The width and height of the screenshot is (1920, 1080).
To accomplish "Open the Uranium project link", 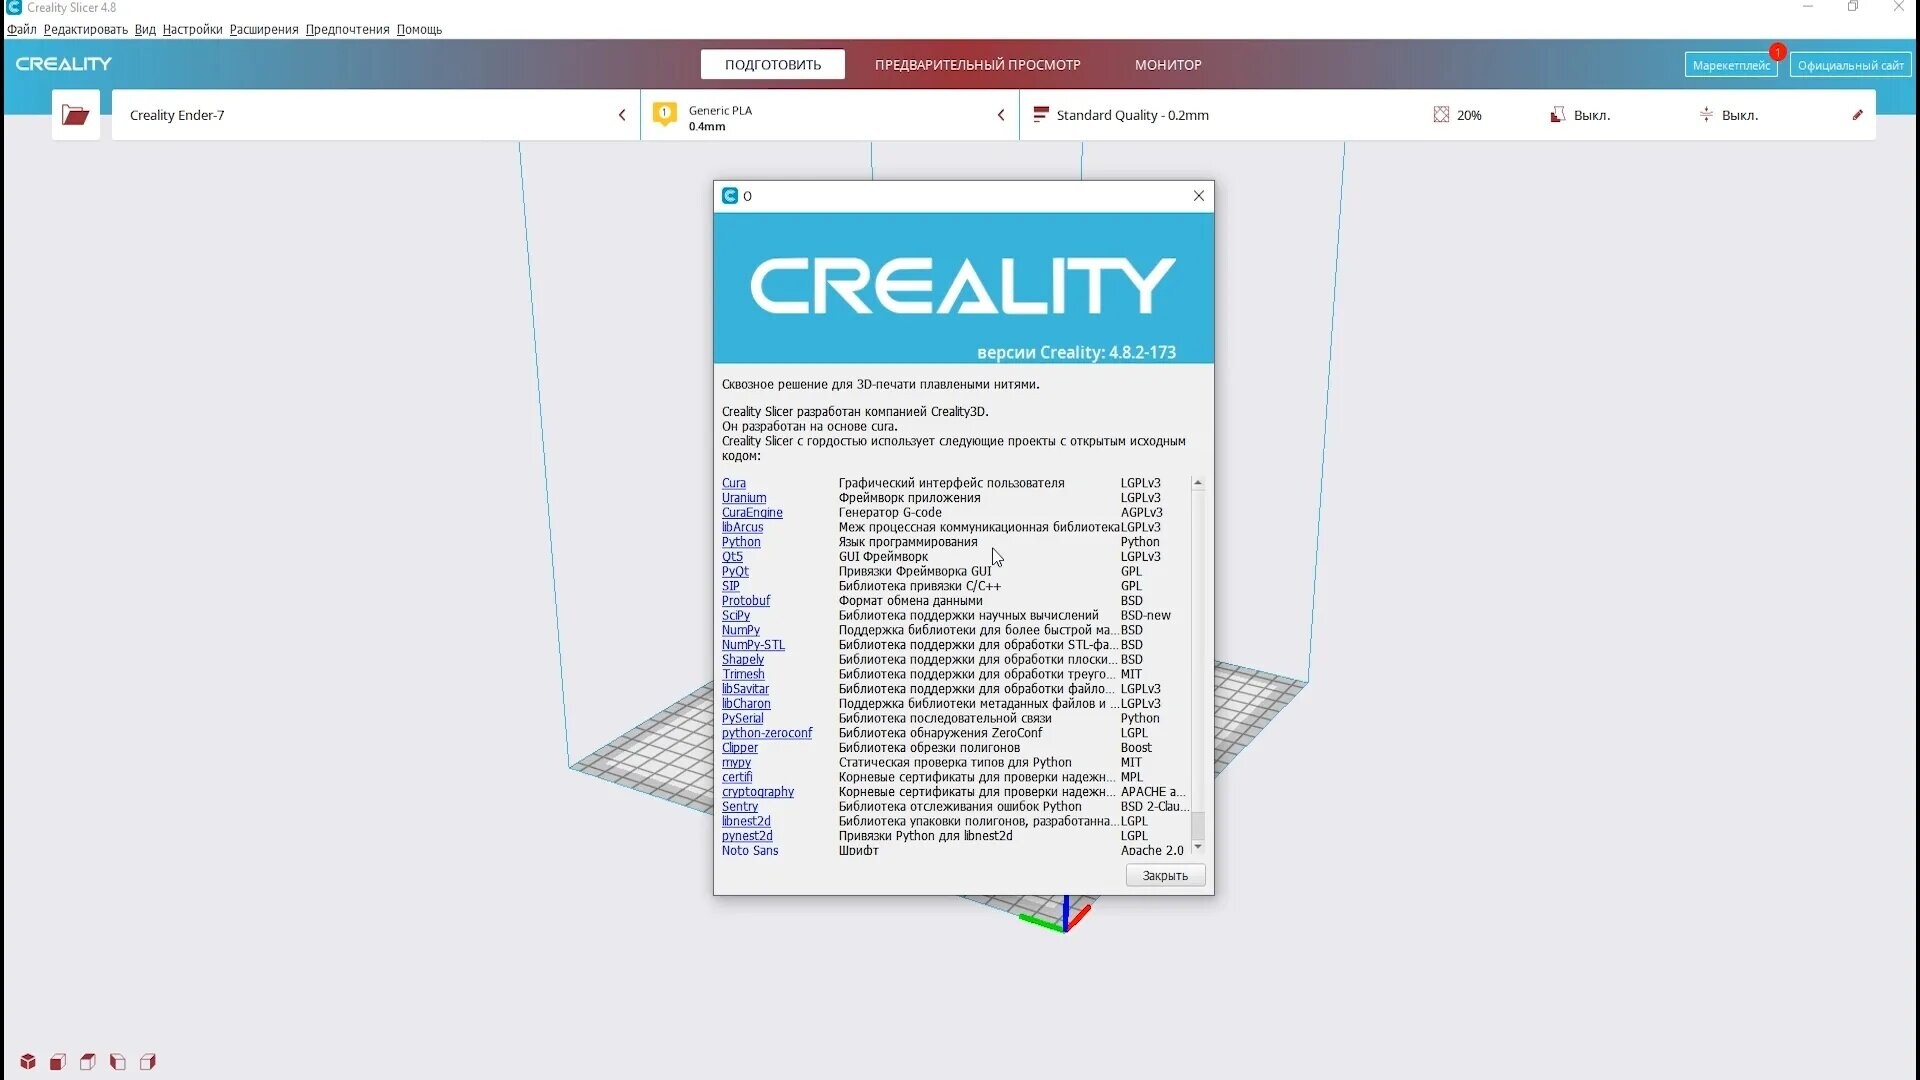I will [744, 498].
